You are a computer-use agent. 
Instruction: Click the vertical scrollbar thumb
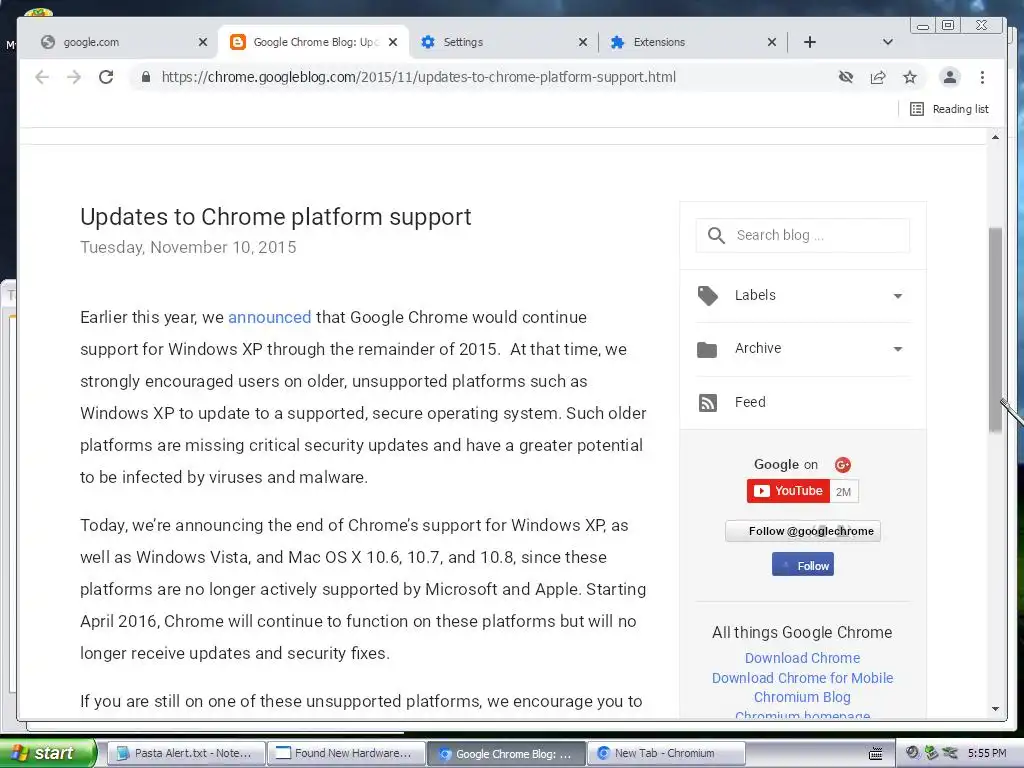pyautogui.click(x=995, y=330)
